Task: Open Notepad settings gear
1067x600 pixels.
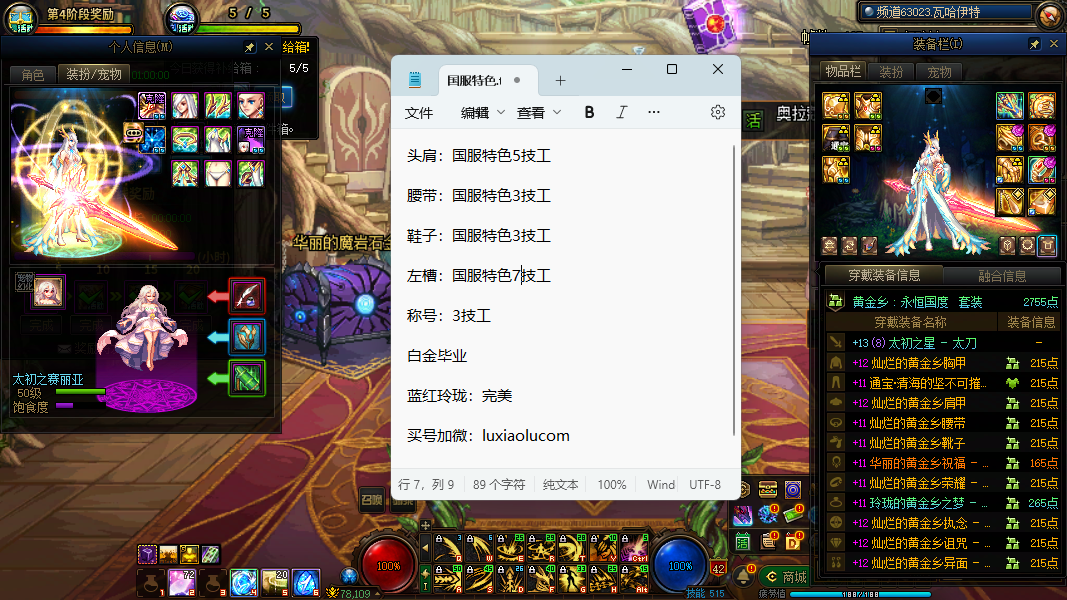Action: tap(717, 112)
